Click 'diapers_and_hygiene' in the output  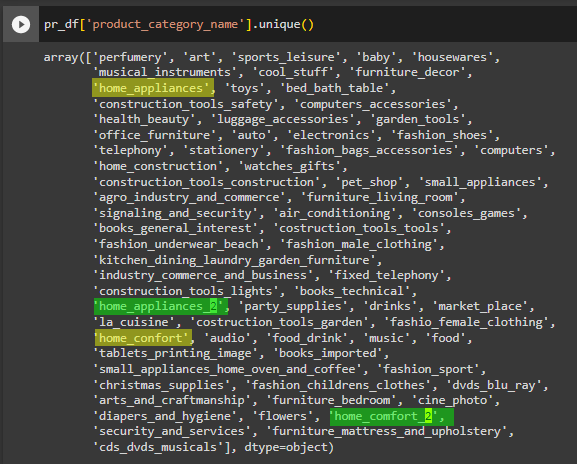[165, 417]
